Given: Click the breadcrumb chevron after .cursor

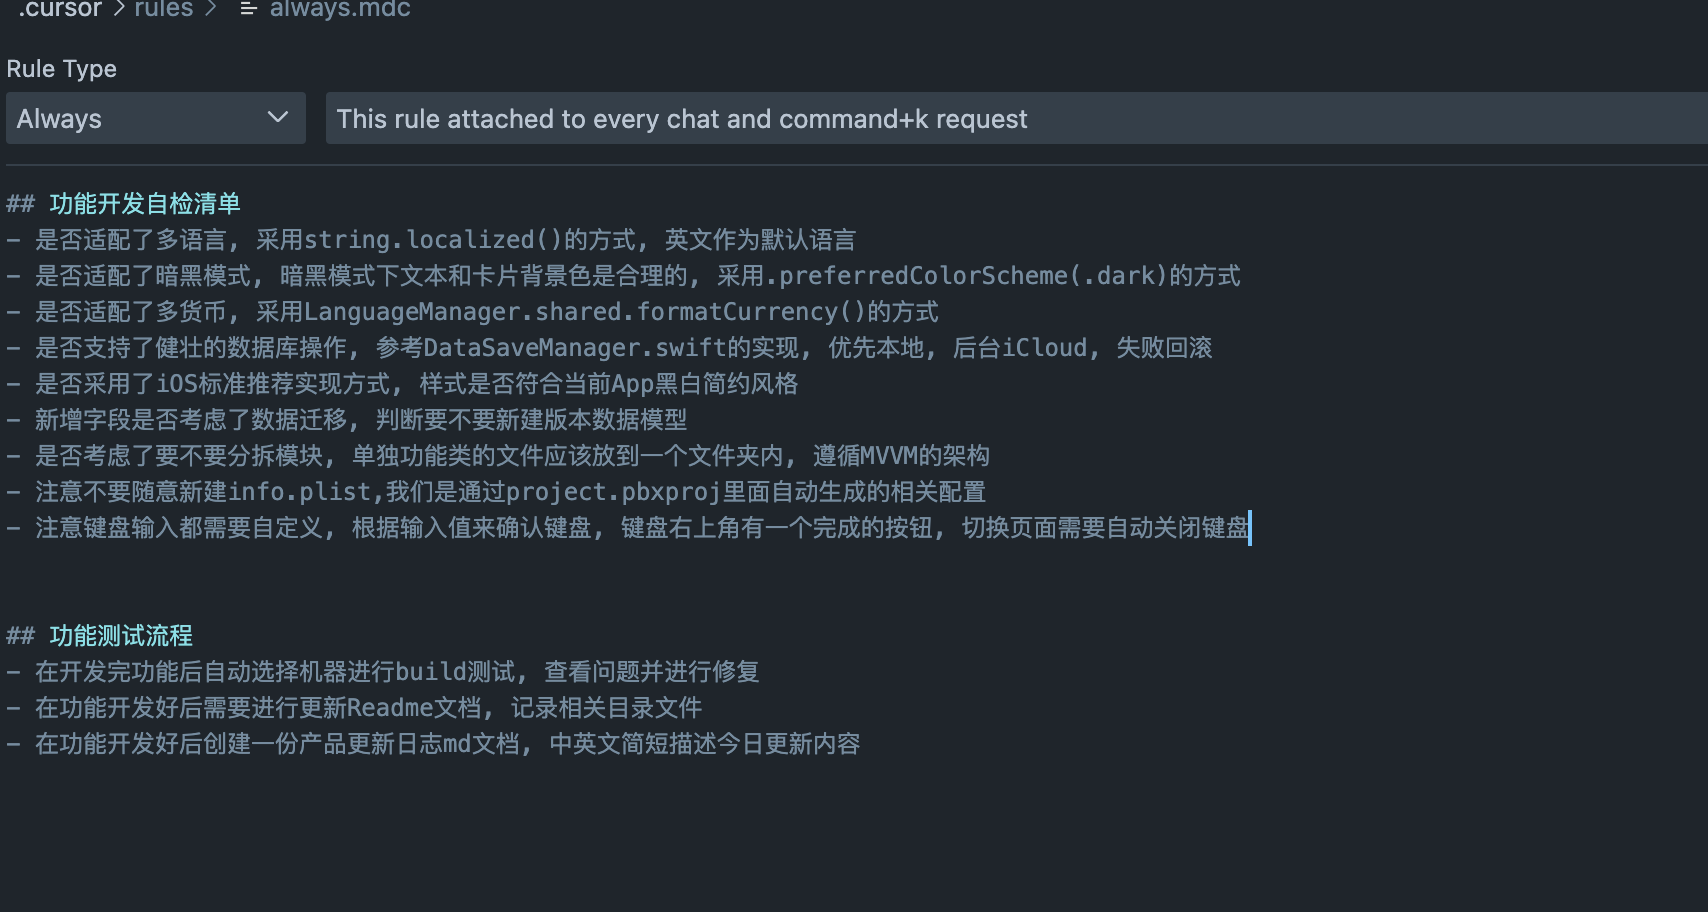Looking at the screenshot, I should pyautogui.click(x=119, y=9).
